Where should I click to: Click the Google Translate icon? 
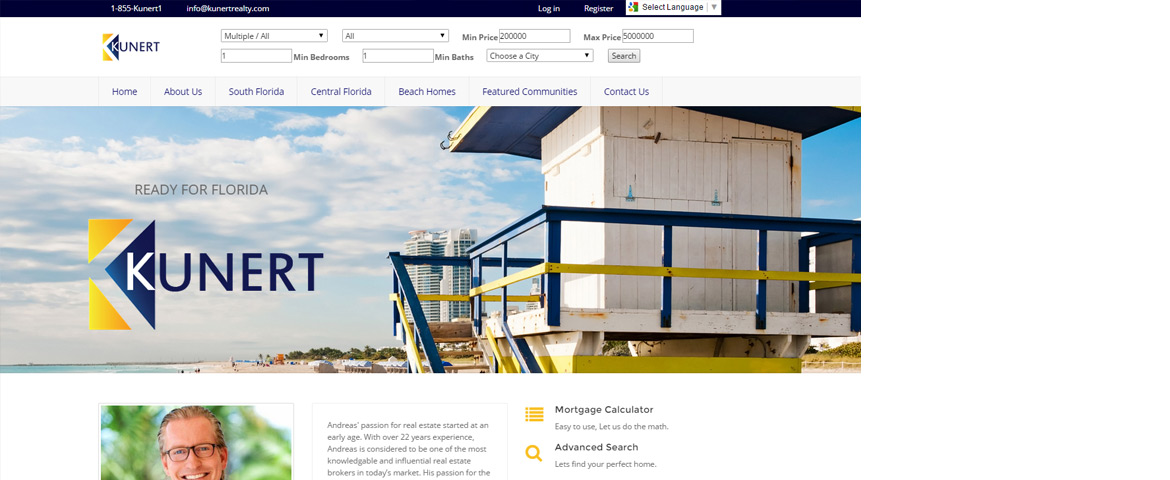633,7
